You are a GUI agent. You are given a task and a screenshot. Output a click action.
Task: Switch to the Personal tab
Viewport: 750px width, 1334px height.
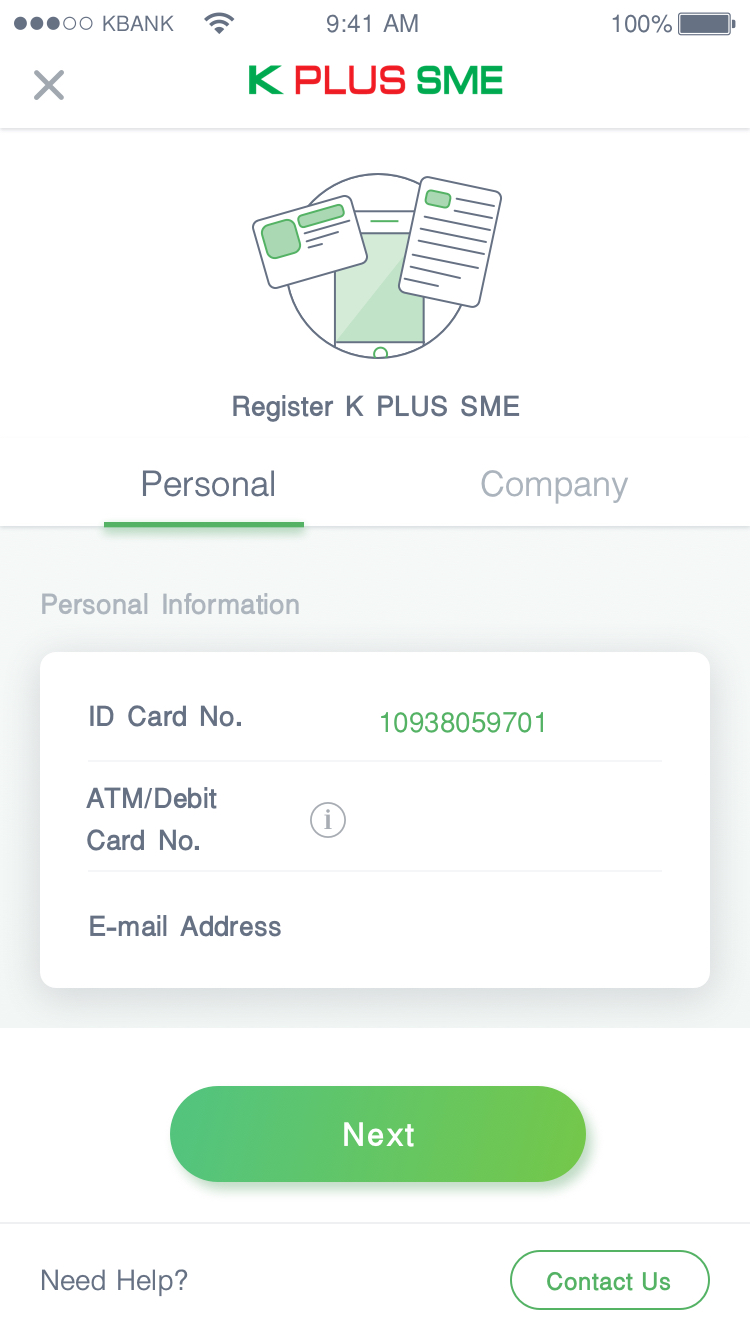(x=208, y=485)
